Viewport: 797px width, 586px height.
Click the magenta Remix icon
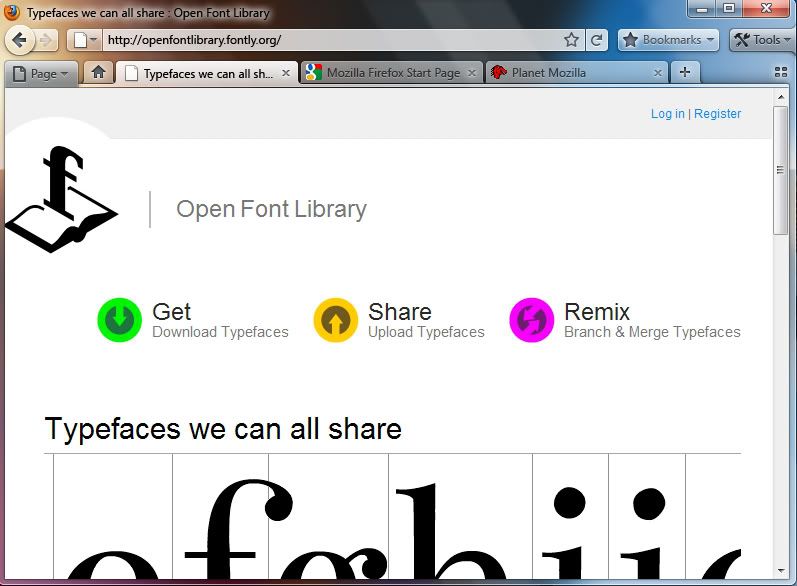point(531,320)
